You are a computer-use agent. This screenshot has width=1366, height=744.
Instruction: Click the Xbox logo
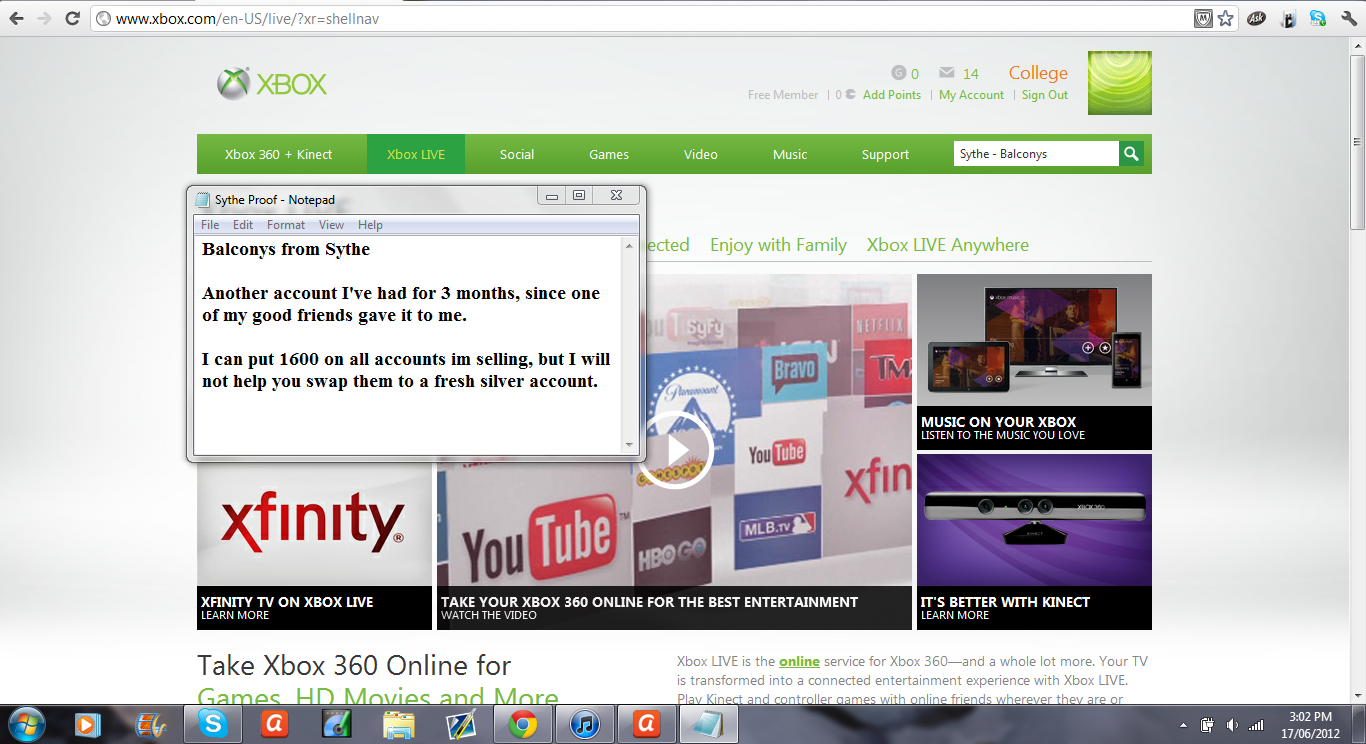[272, 84]
